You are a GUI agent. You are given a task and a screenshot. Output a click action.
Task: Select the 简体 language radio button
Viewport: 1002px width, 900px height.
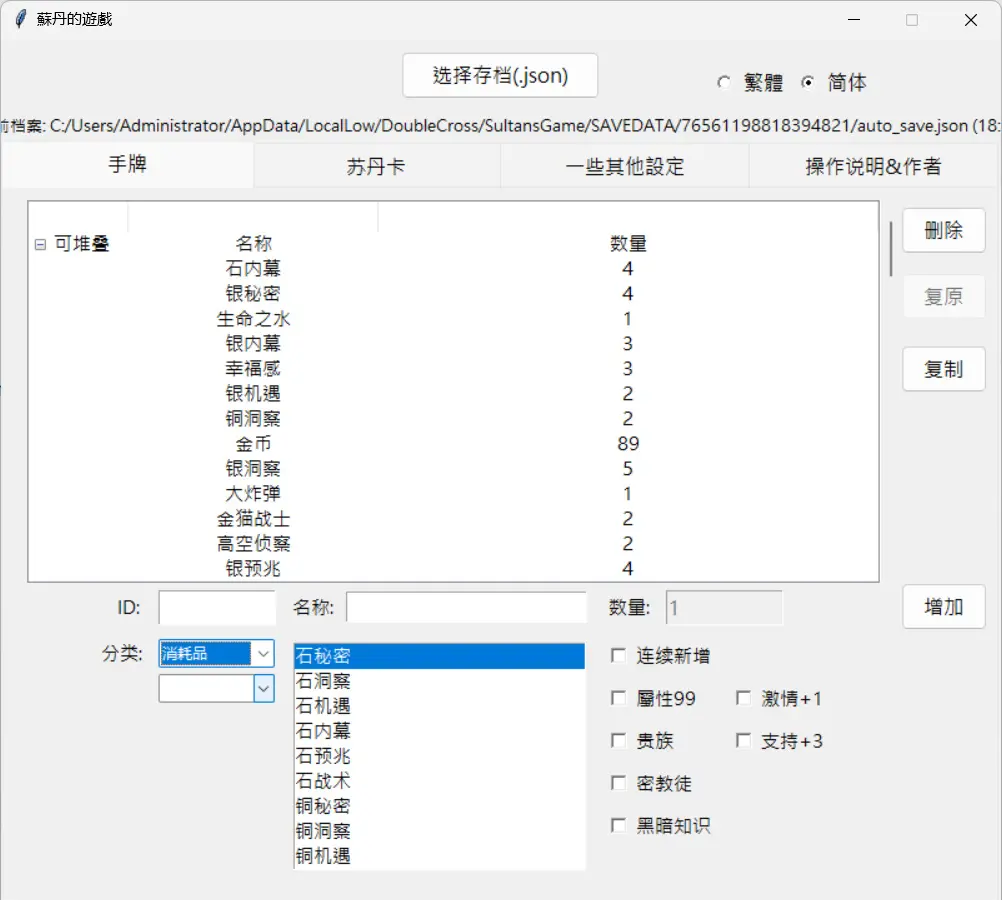(x=808, y=83)
